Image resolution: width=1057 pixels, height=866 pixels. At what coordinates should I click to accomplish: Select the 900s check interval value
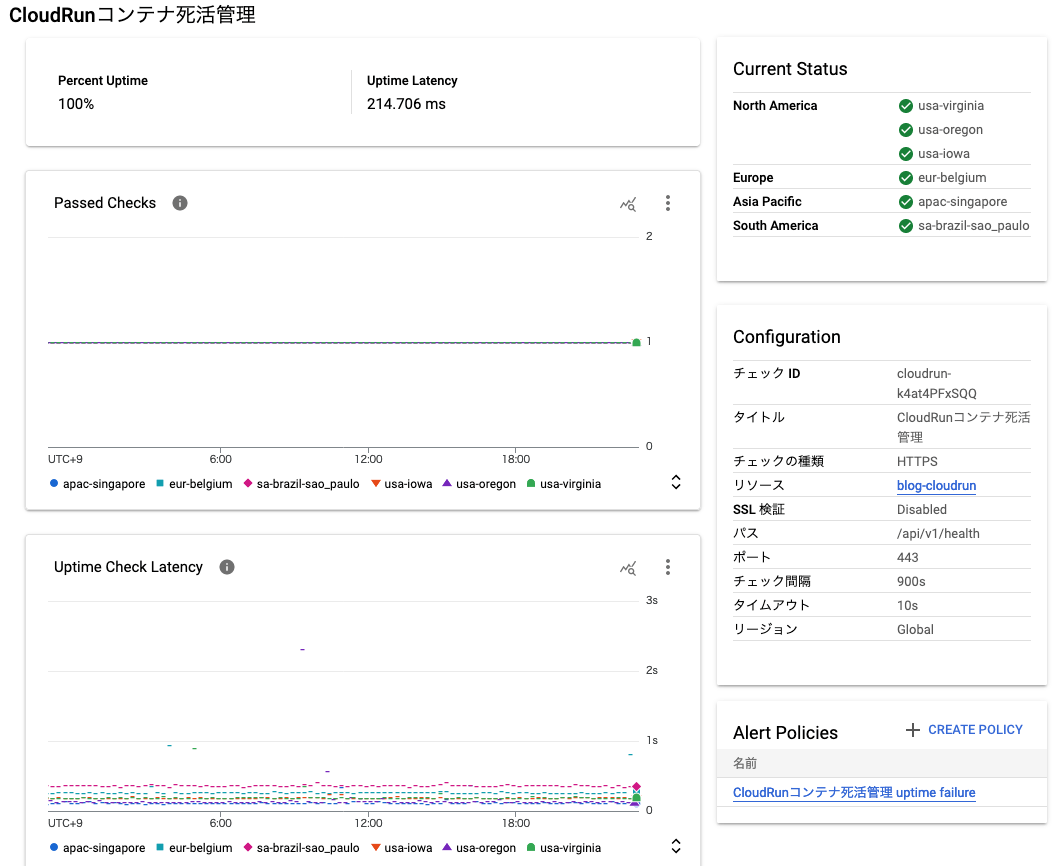pyautogui.click(x=911, y=582)
